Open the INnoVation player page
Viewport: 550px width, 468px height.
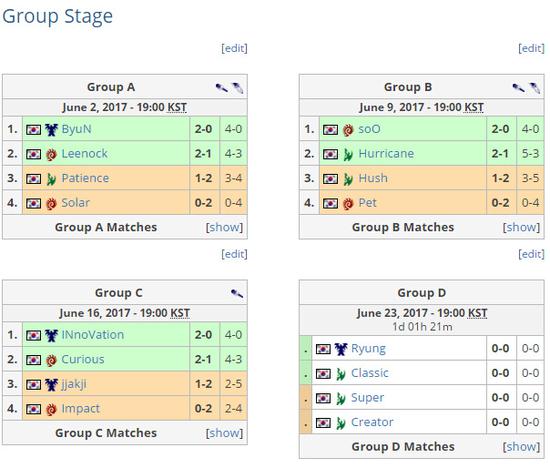(93, 335)
